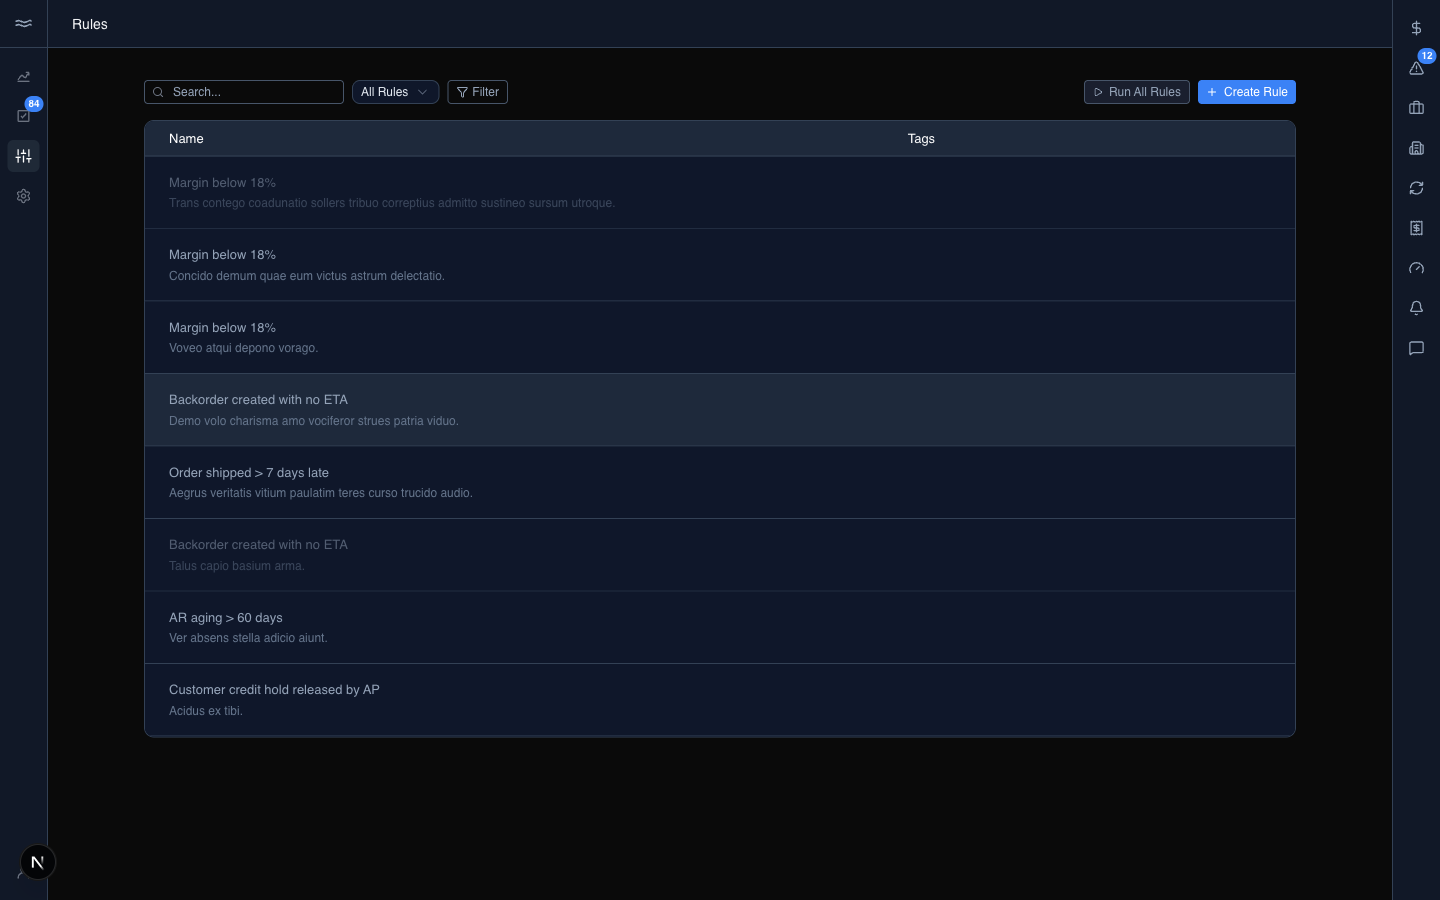Click the dollar sign icon in right panel
The image size is (1440, 900).
pyautogui.click(x=1416, y=28)
